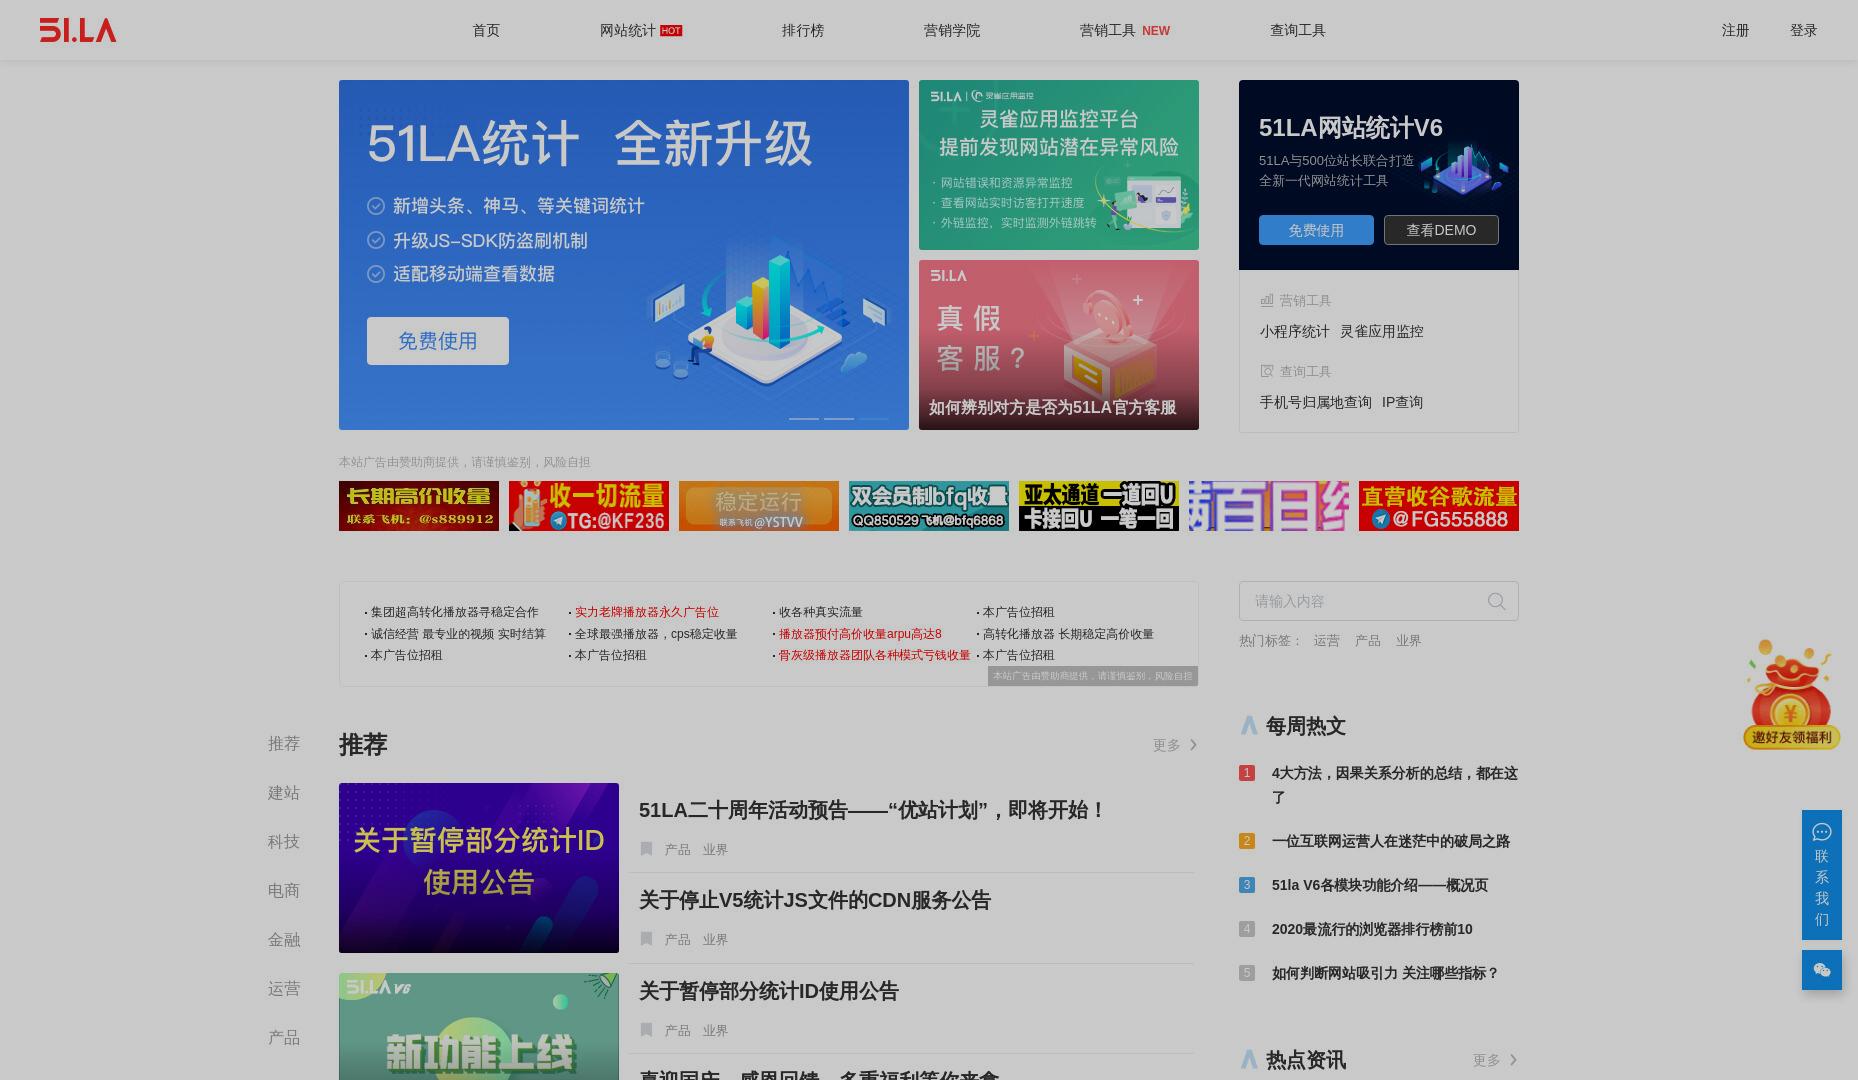Open 查询工具 navigation item

pyautogui.click(x=1298, y=30)
